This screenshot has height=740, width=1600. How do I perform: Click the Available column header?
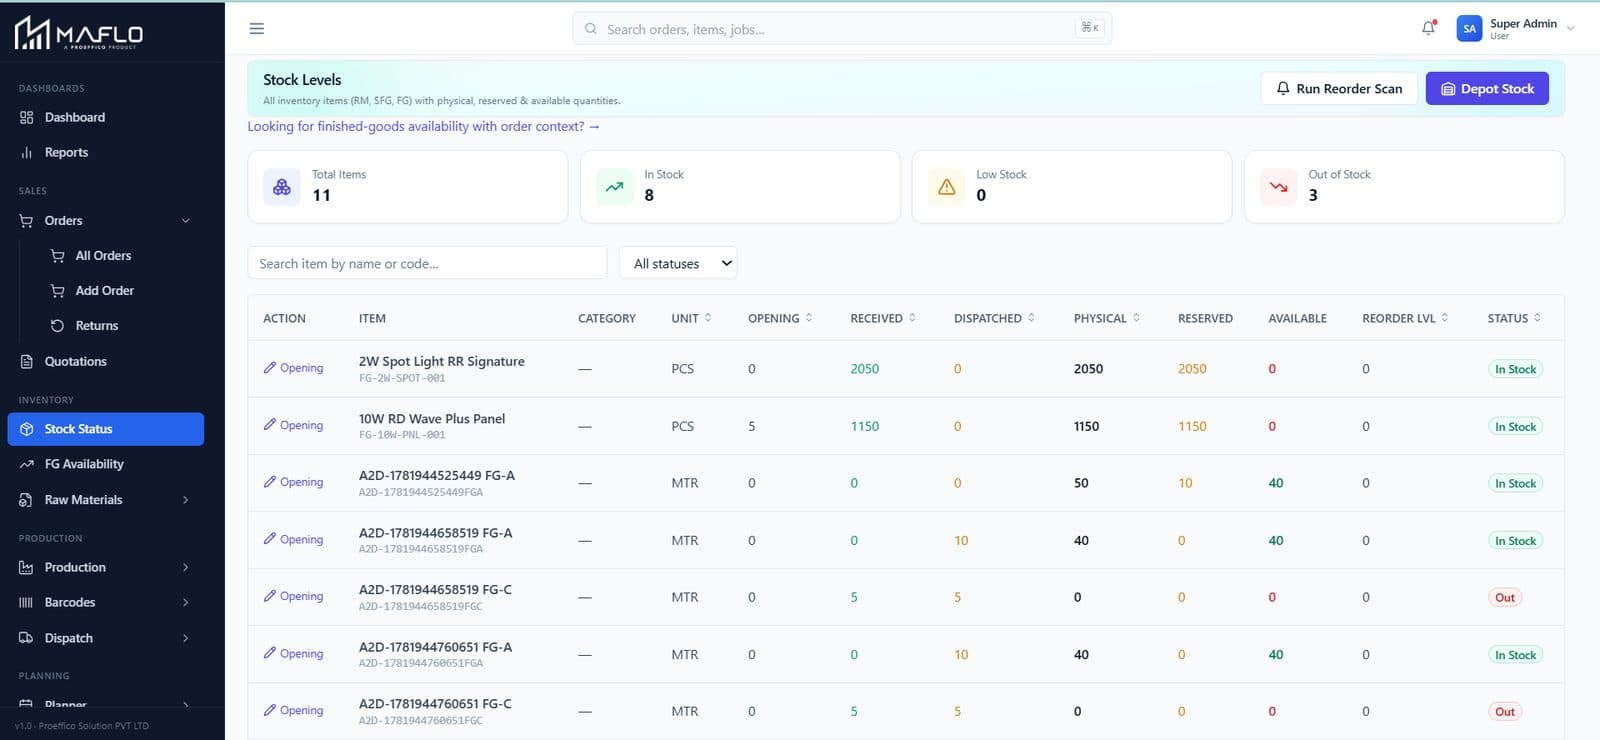(1298, 318)
